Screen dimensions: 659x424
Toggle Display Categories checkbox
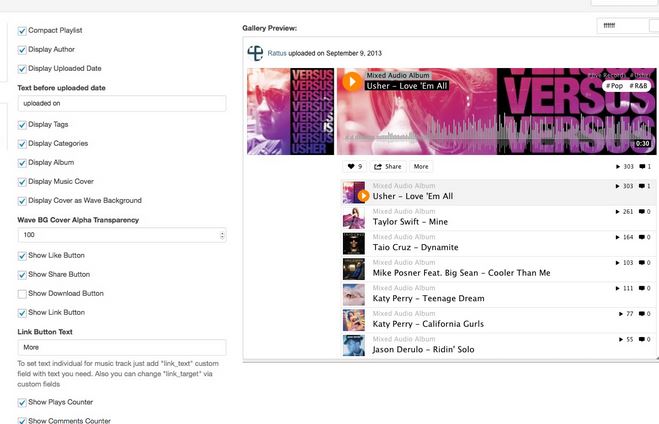[x=22, y=144]
